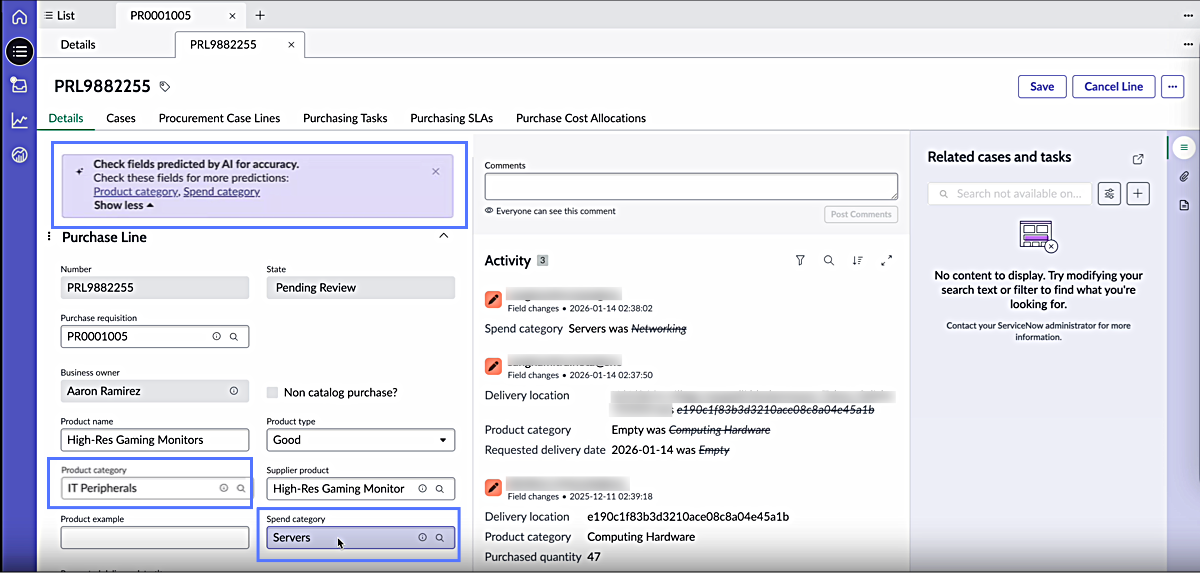Open the List menu icon in the sidebar
Screen dimensions: 1200x573
pyautogui.click(x=19, y=50)
